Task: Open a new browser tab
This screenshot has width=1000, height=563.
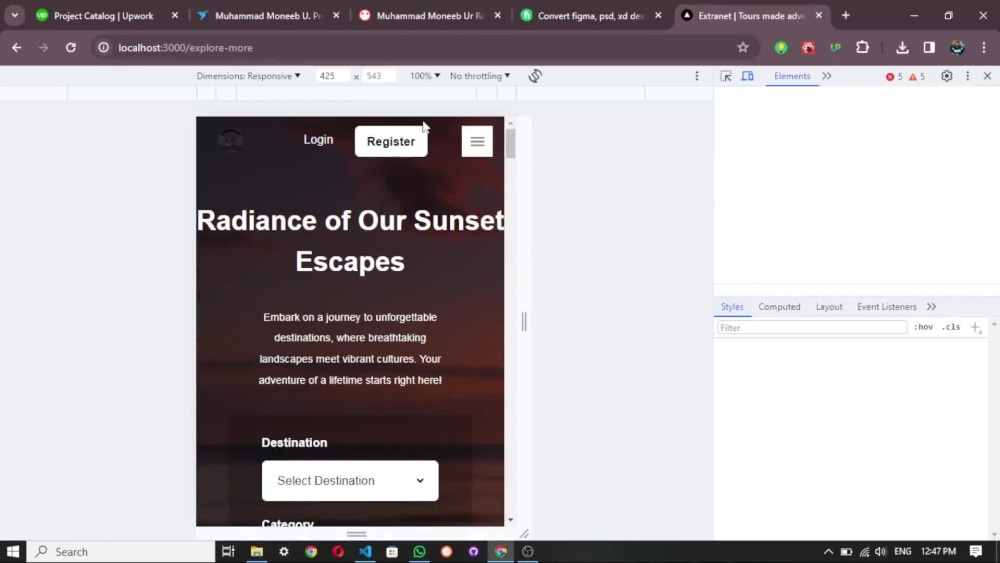Action: pyautogui.click(x=846, y=15)
